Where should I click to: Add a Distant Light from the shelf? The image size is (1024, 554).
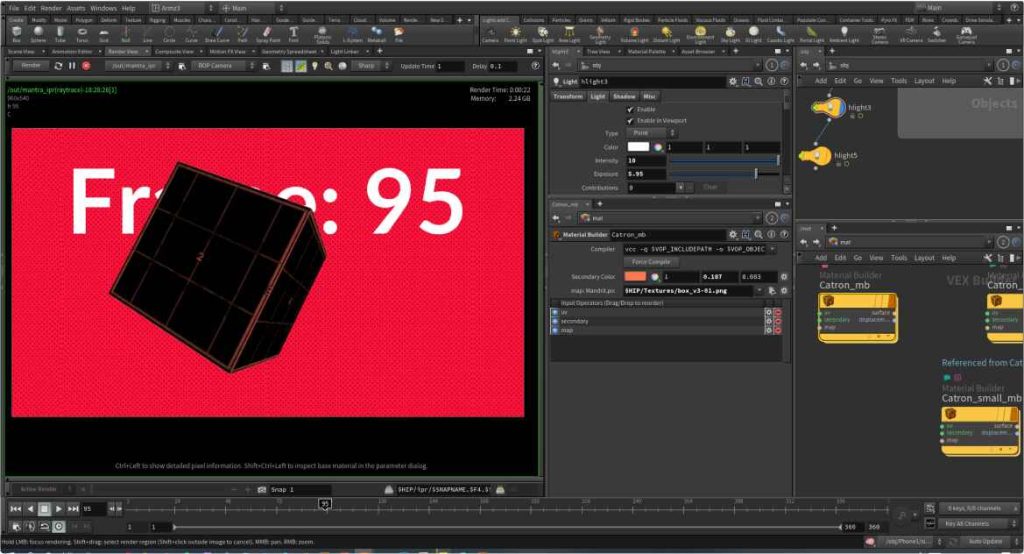tap(666, 34)
